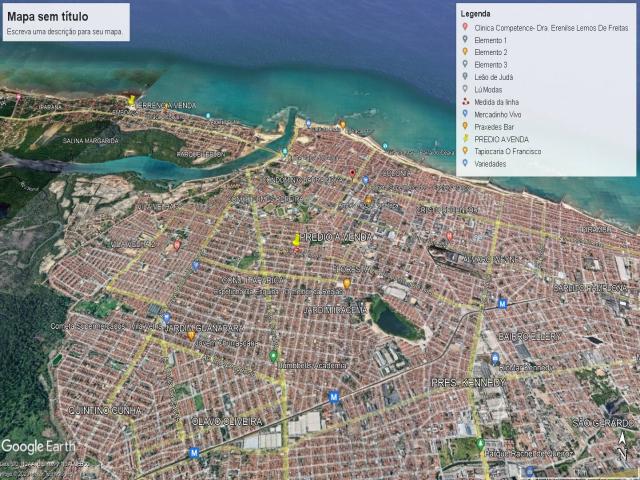The height and width of the screenshot is (480, 640).
Task: Select the teal marker at the river bridge
Action: pyautogui.click(x=285, y=151)
